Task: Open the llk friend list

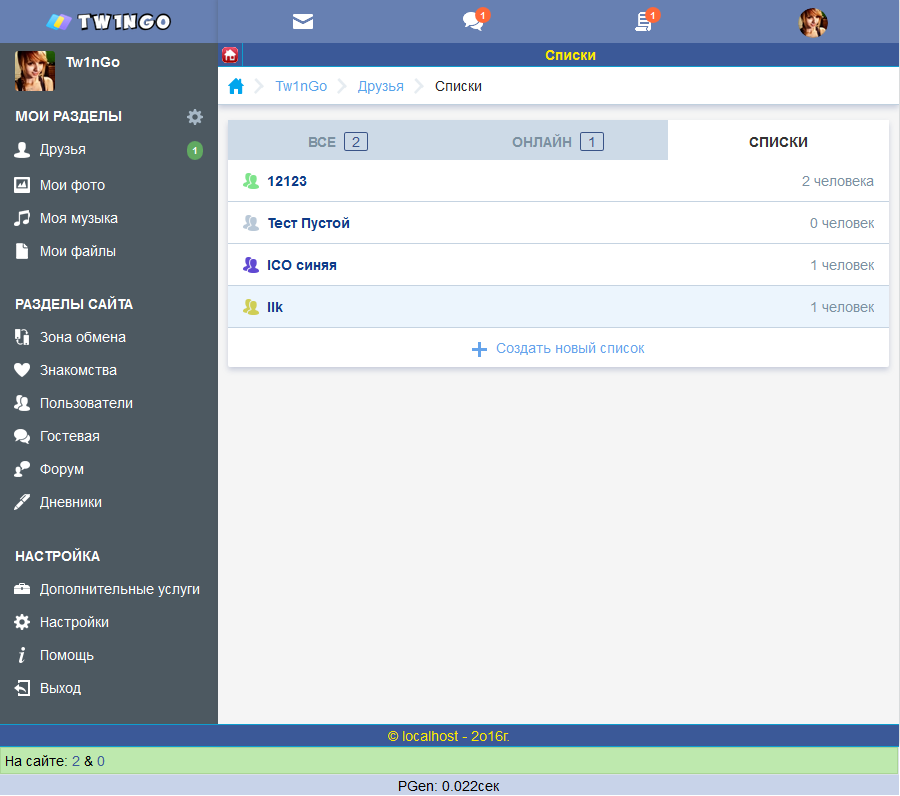Action: pos(558,307)
